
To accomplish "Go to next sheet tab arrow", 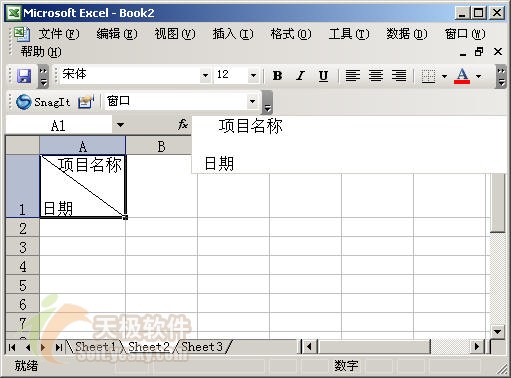I will pyautogui.click(x=43, y=347).
